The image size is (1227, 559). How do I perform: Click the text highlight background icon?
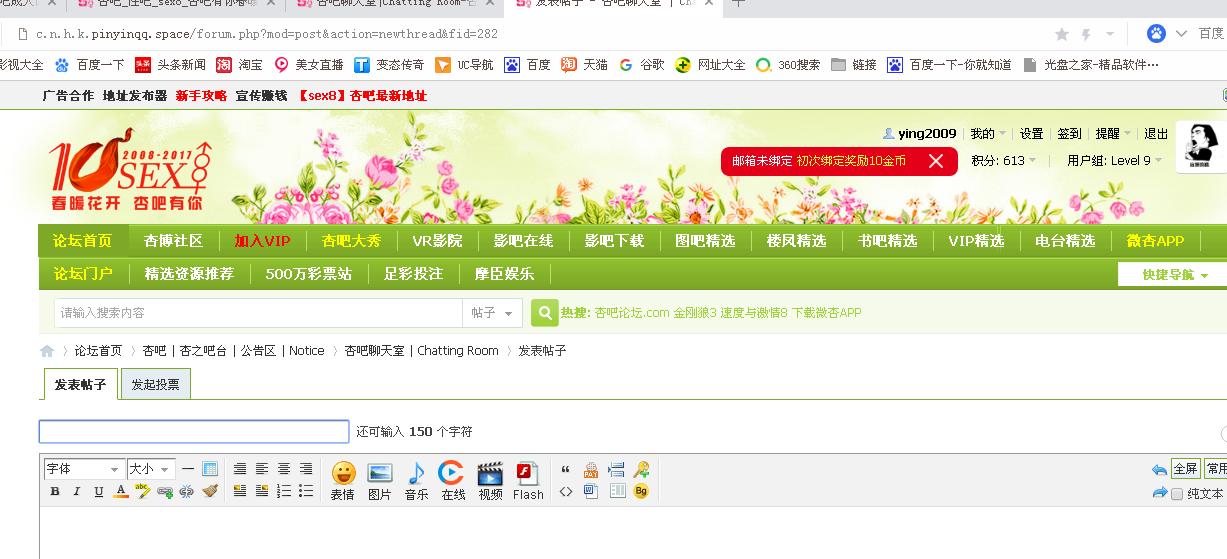click(x=143, y=491)
